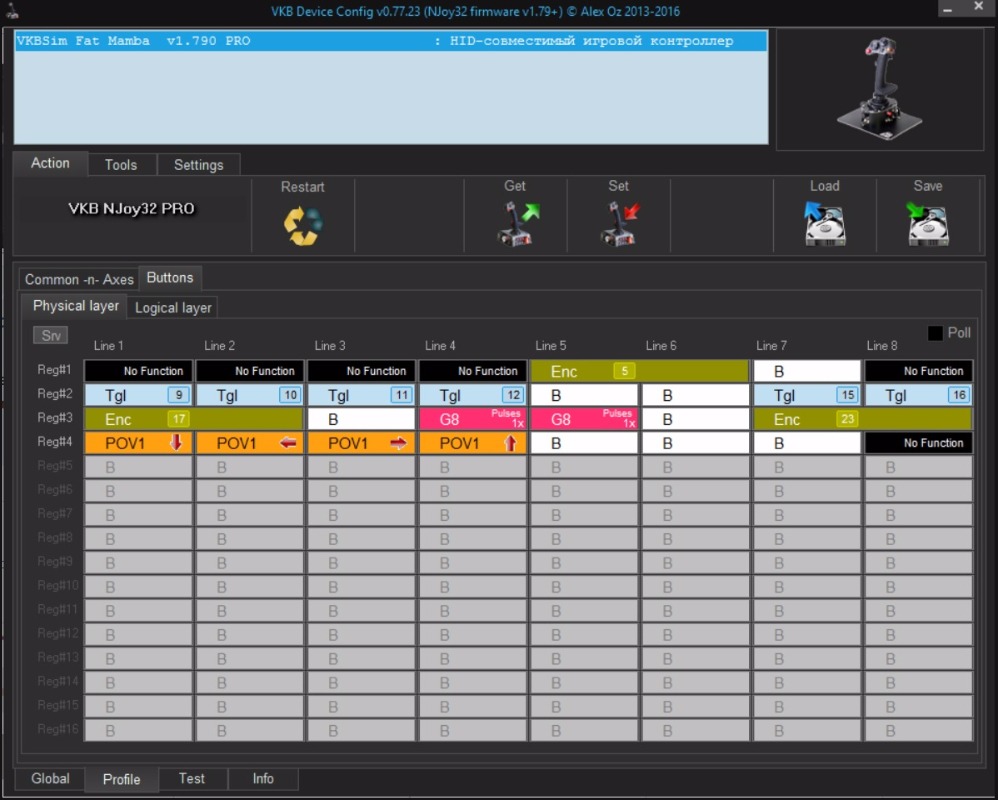Click the Restart recycle icon
Screen dimensions: 998x800
(303, 226)
